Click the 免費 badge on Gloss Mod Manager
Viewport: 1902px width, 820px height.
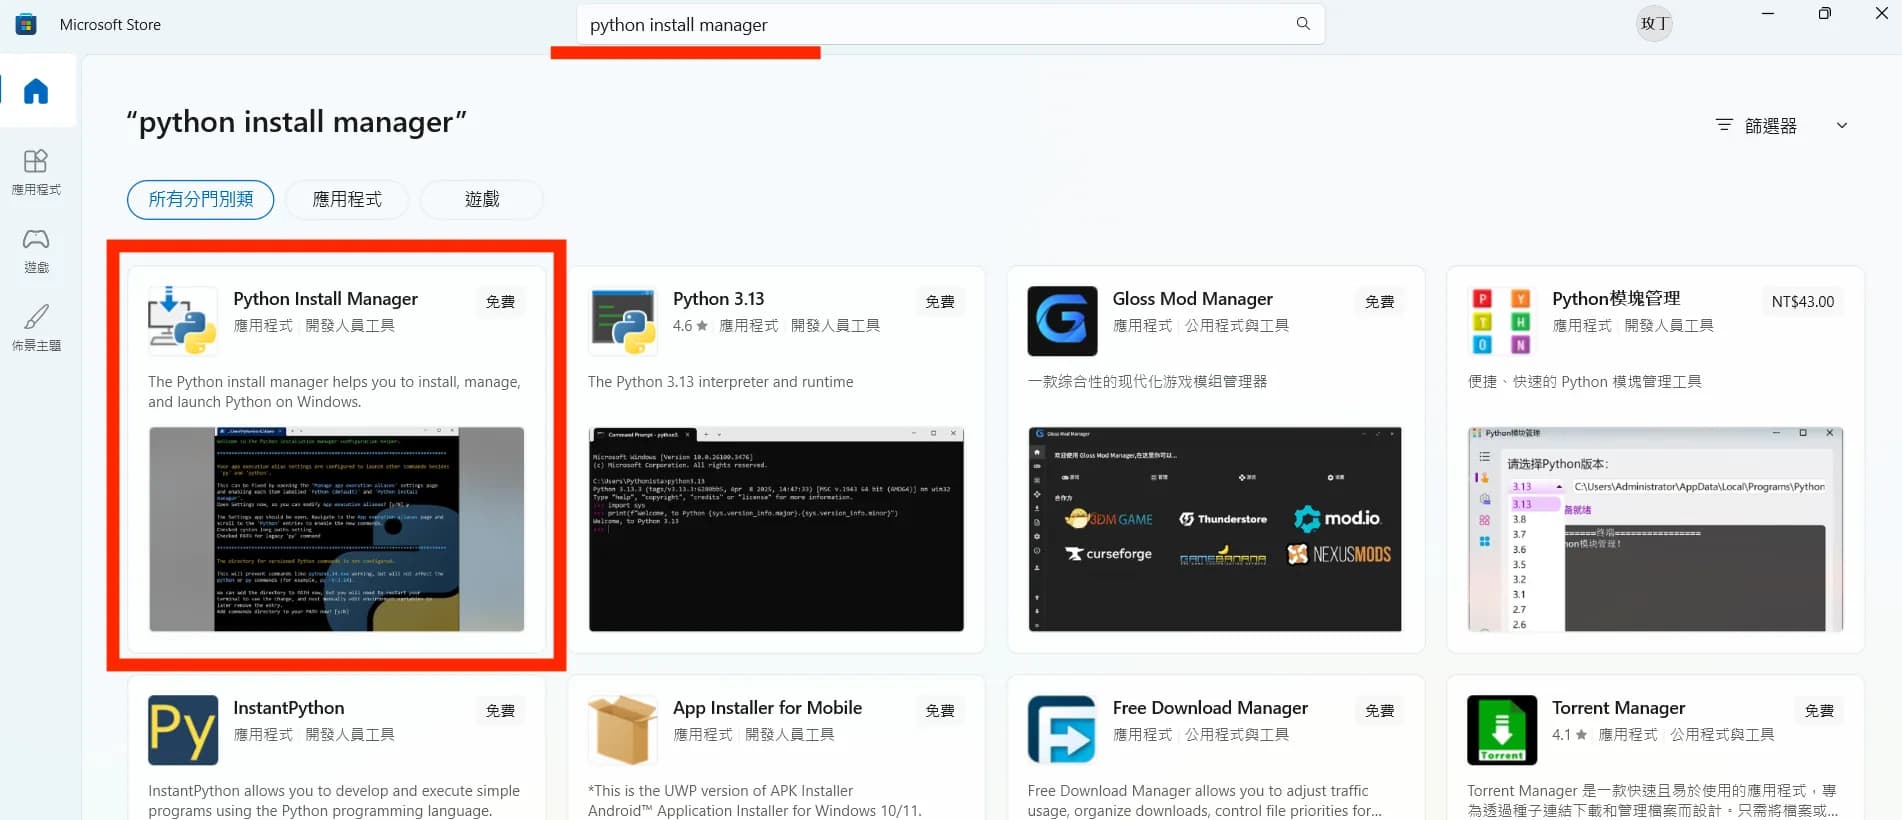point(1380,301)
